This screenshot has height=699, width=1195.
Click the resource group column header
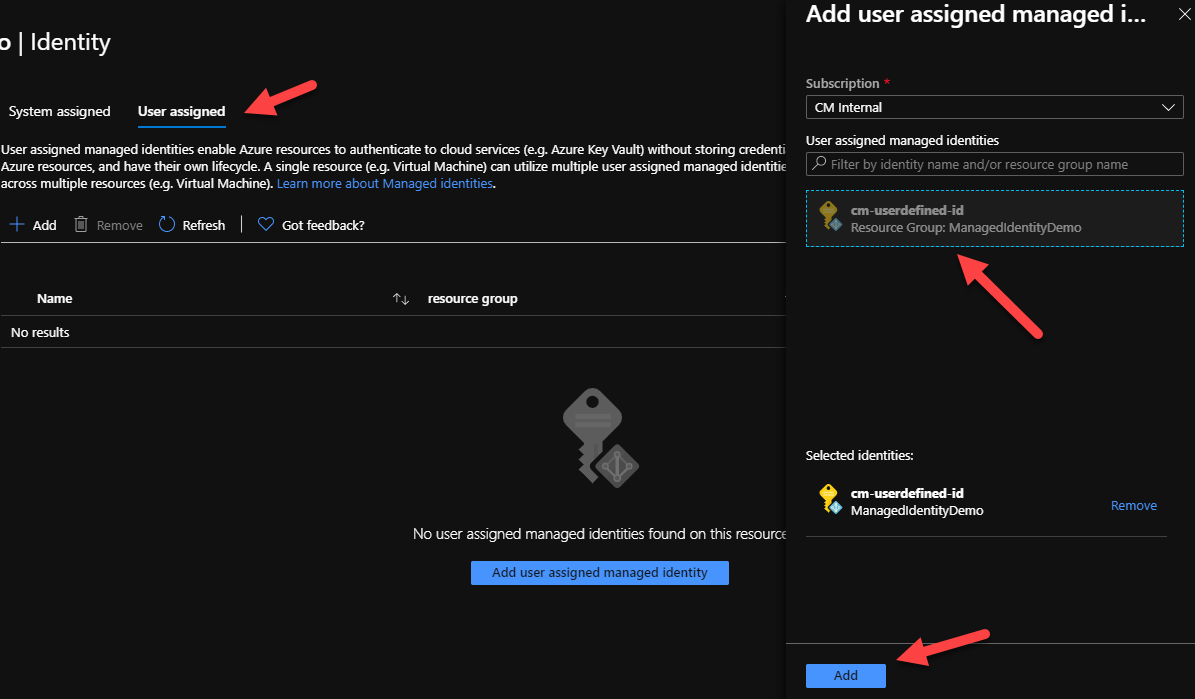473,299
